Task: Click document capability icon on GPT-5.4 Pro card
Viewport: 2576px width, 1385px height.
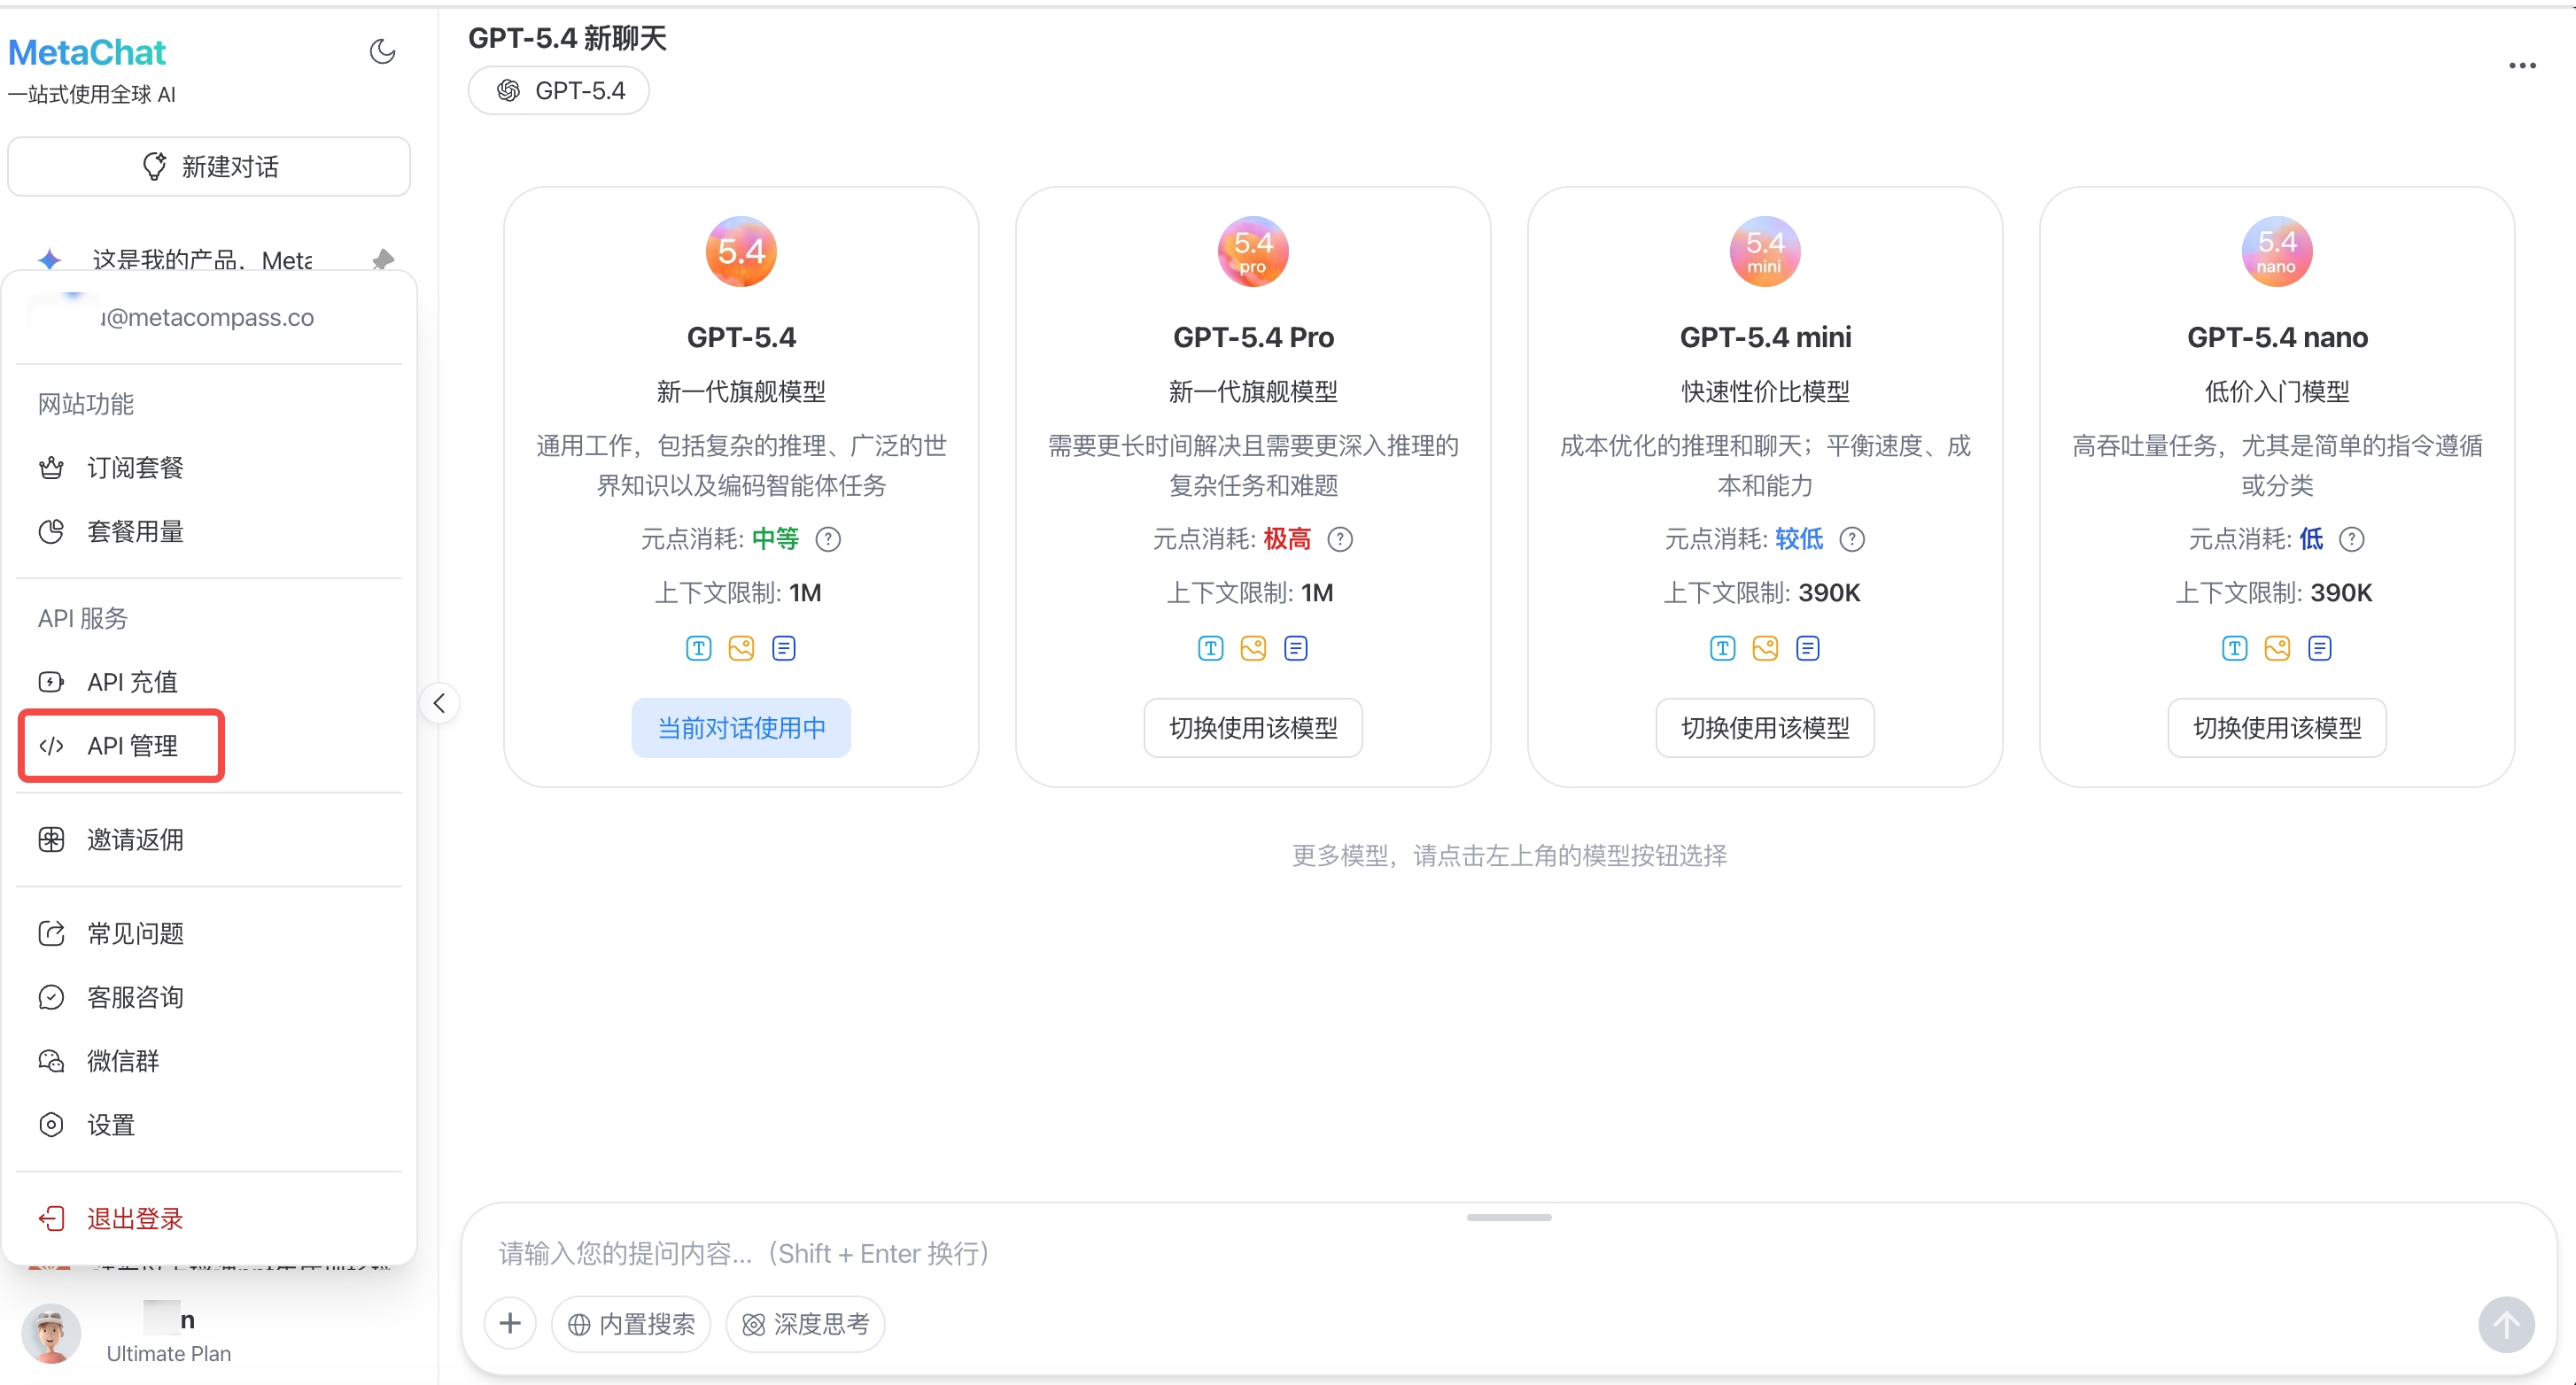Action: point(1296,649)
